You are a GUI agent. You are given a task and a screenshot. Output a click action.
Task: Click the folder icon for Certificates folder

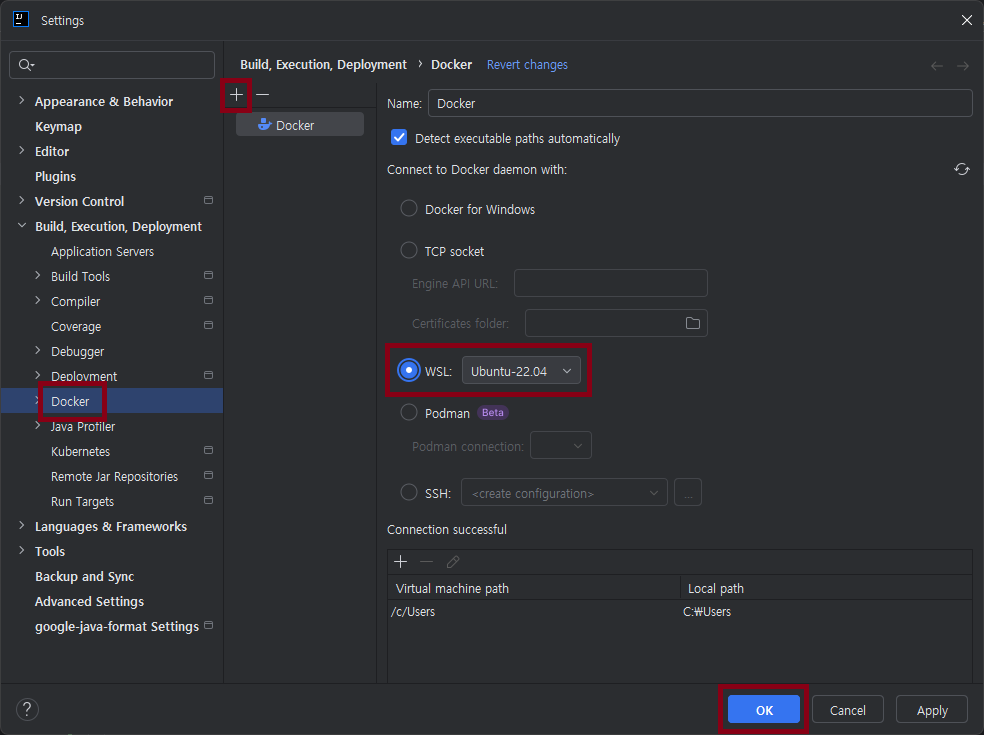(x=692, y=323)
